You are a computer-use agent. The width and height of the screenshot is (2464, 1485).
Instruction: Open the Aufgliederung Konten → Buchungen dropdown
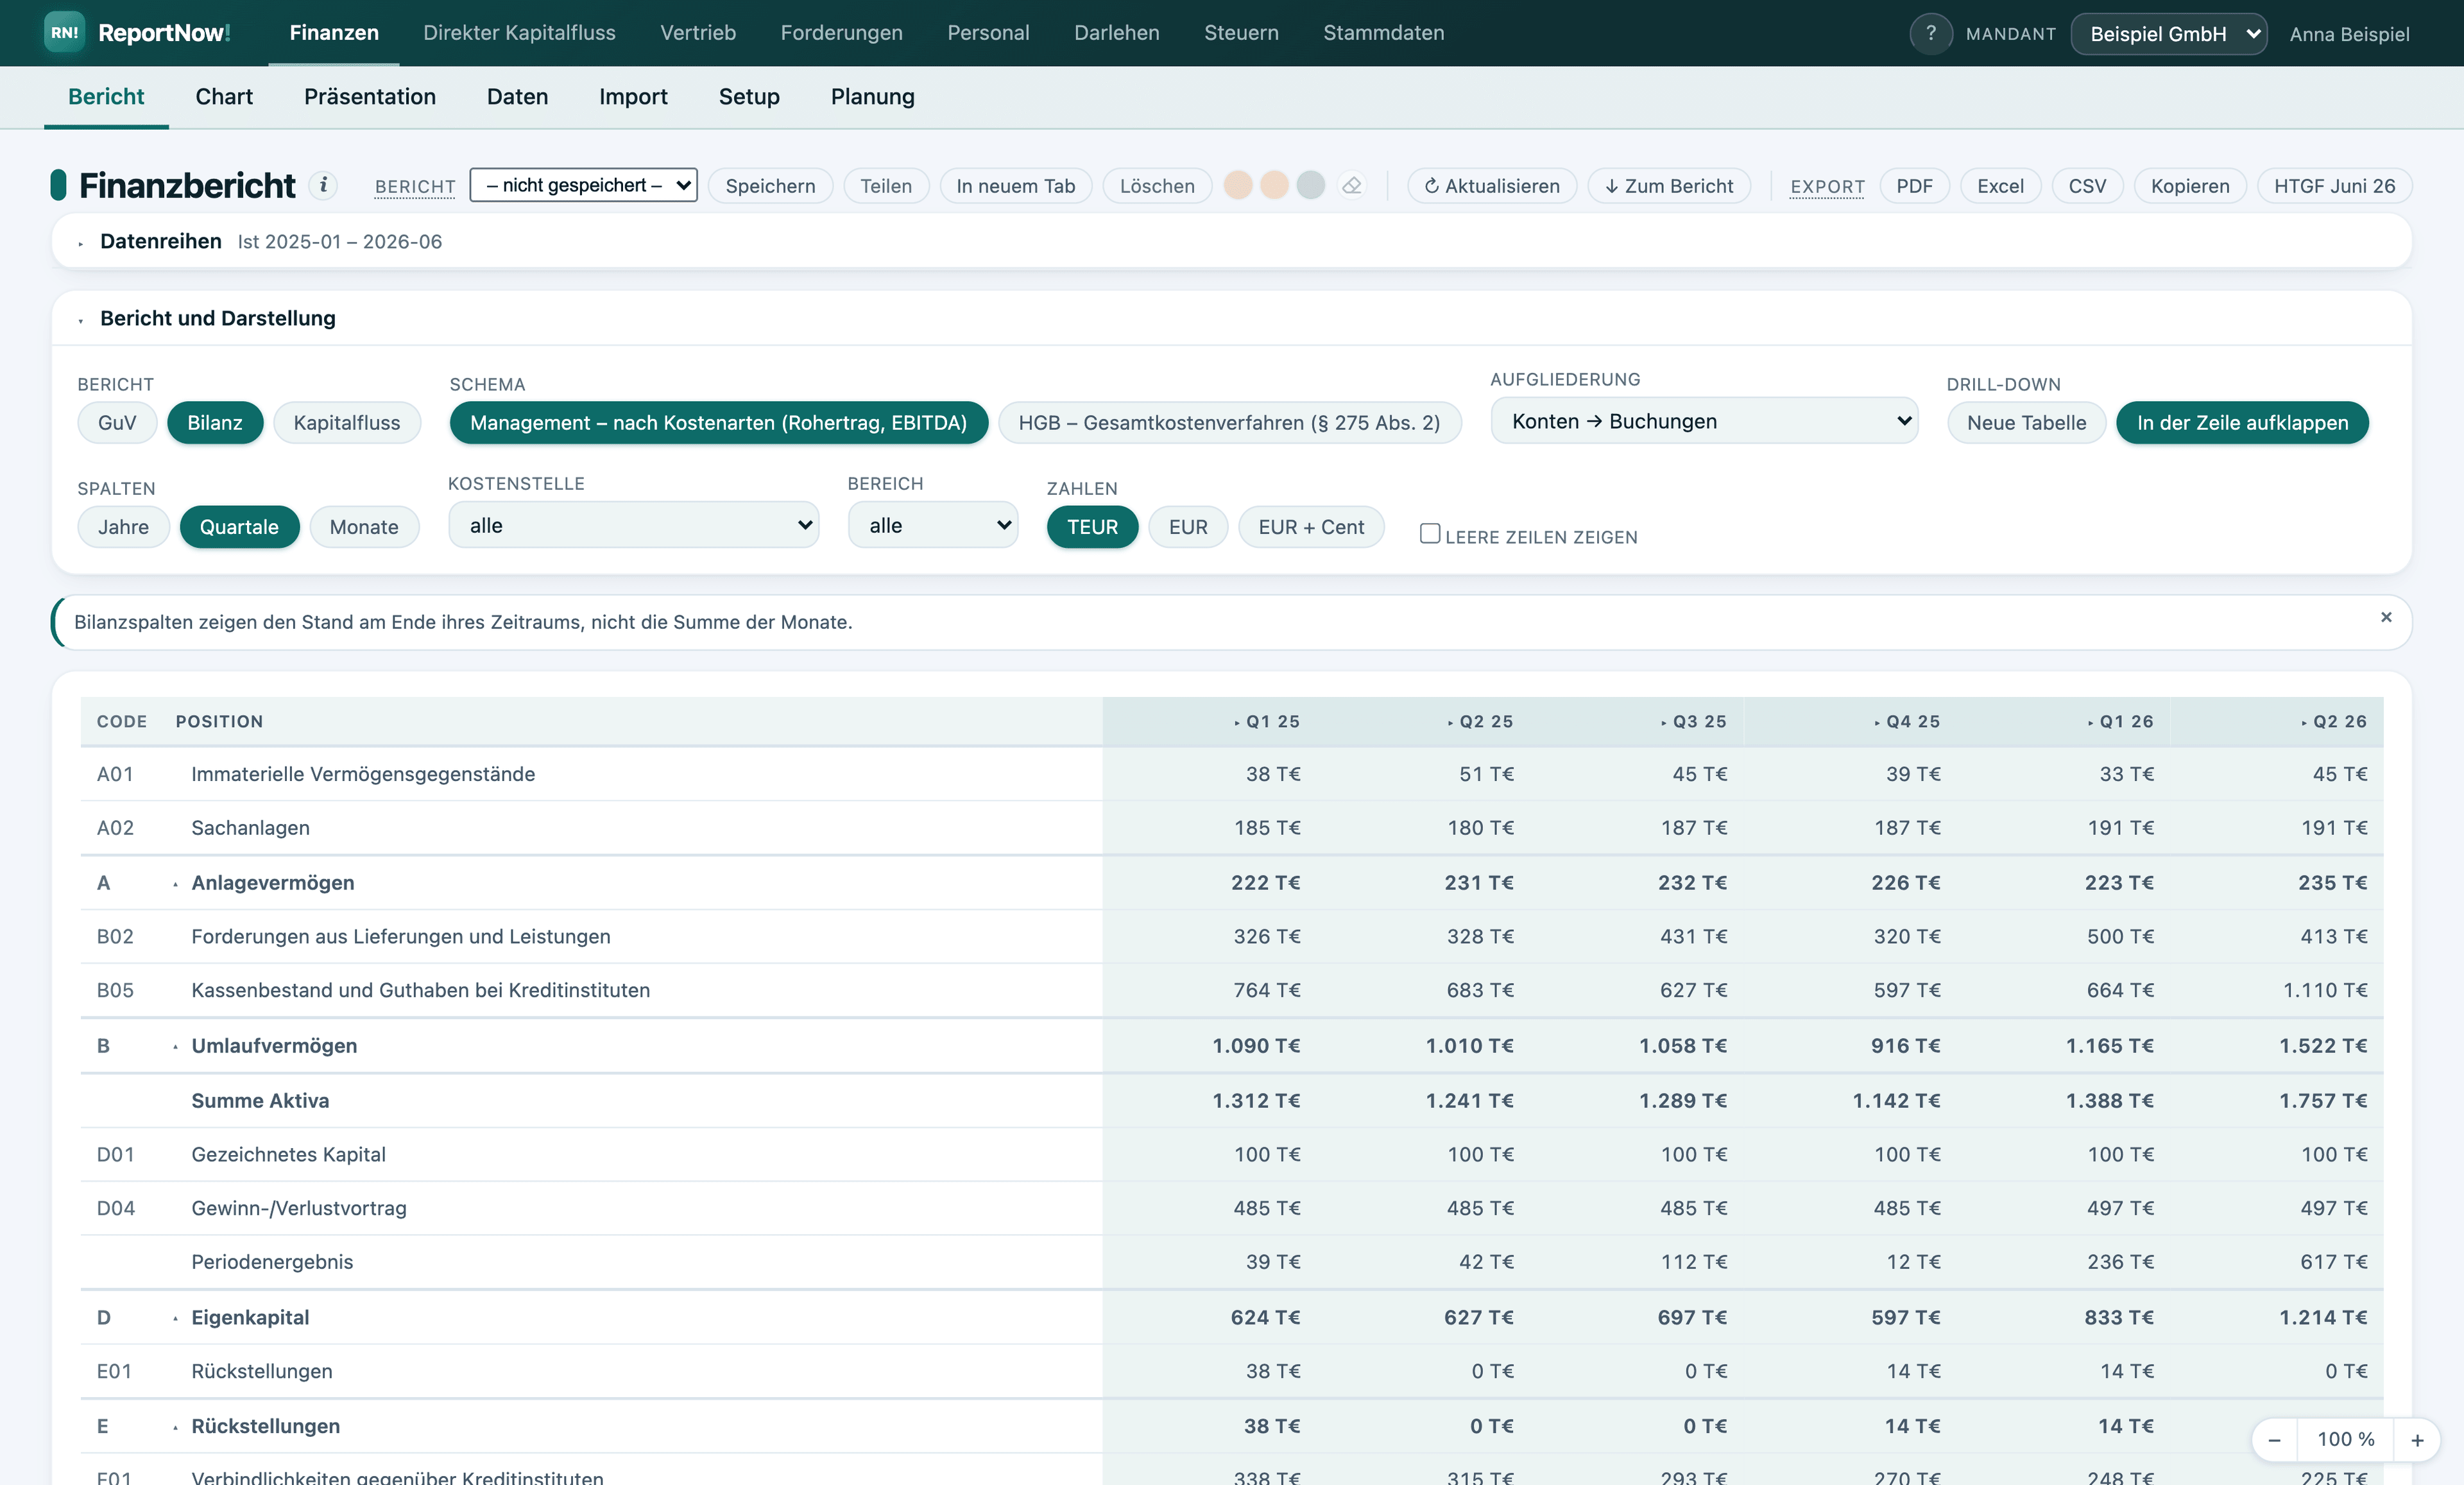pos(1704,421)
